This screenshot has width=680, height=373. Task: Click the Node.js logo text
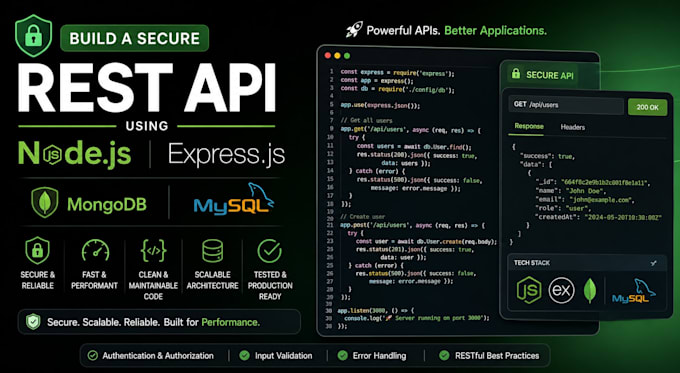pos(75,154)
